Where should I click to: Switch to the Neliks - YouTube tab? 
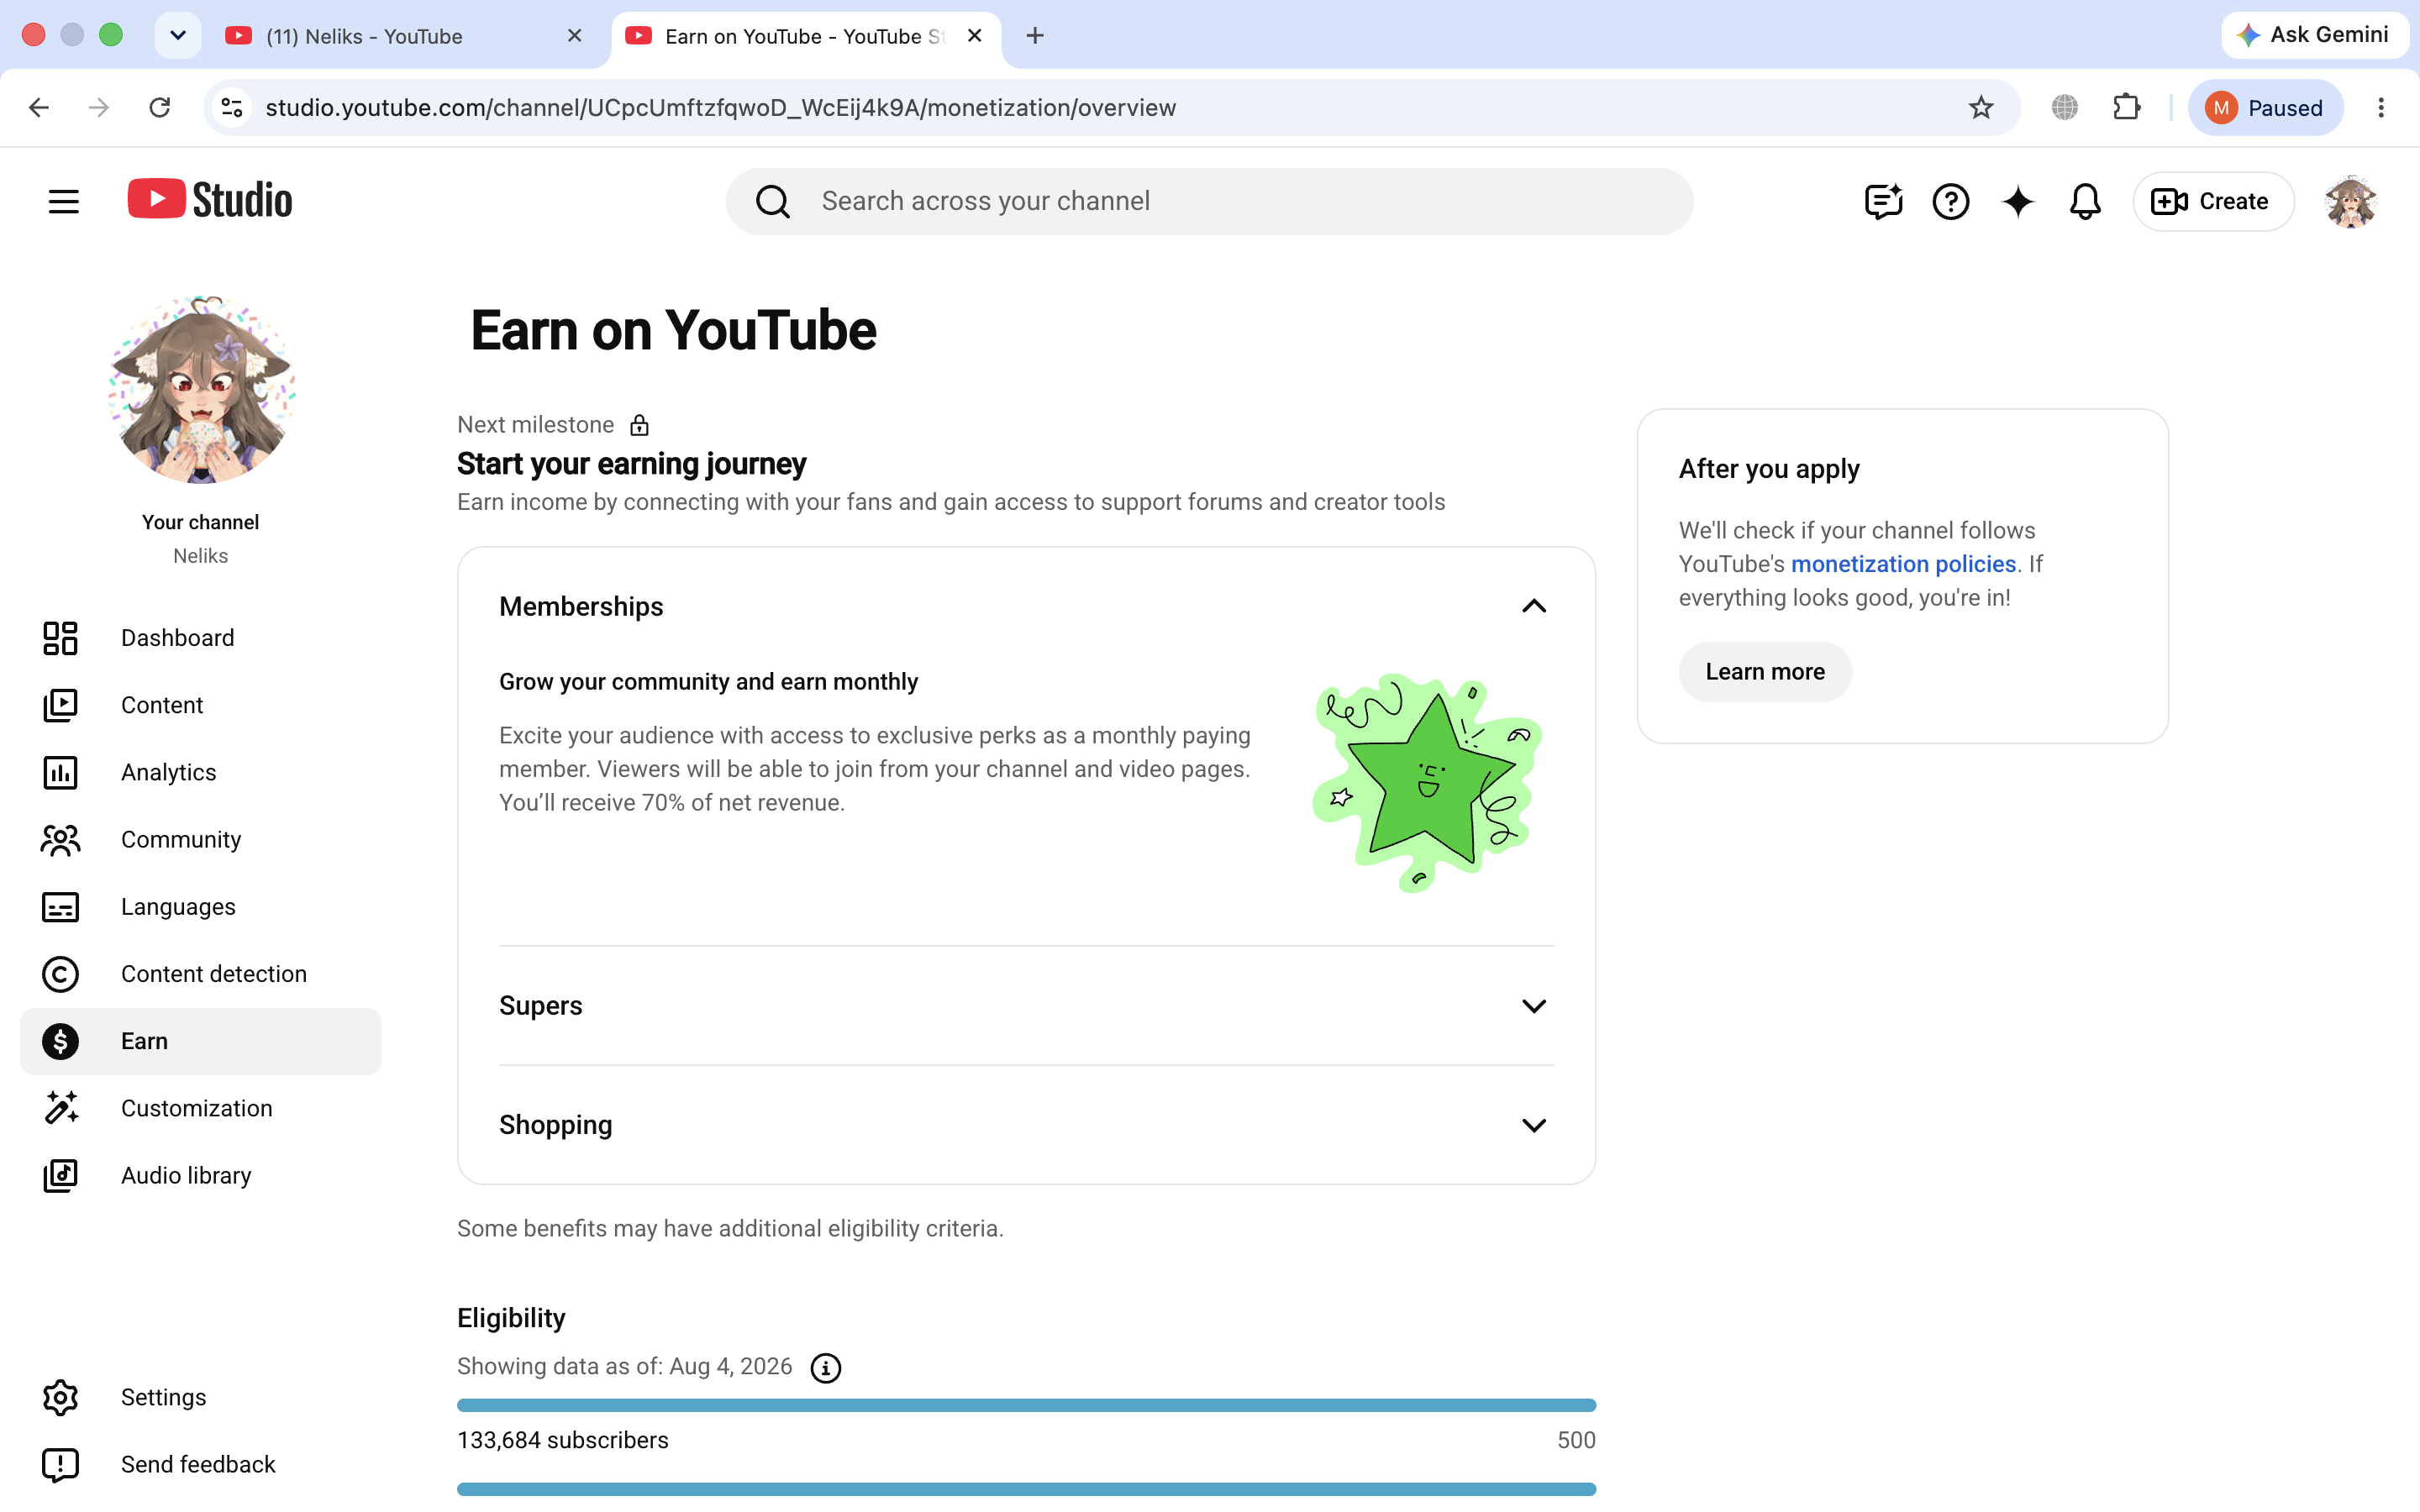[x=406, y=36]
